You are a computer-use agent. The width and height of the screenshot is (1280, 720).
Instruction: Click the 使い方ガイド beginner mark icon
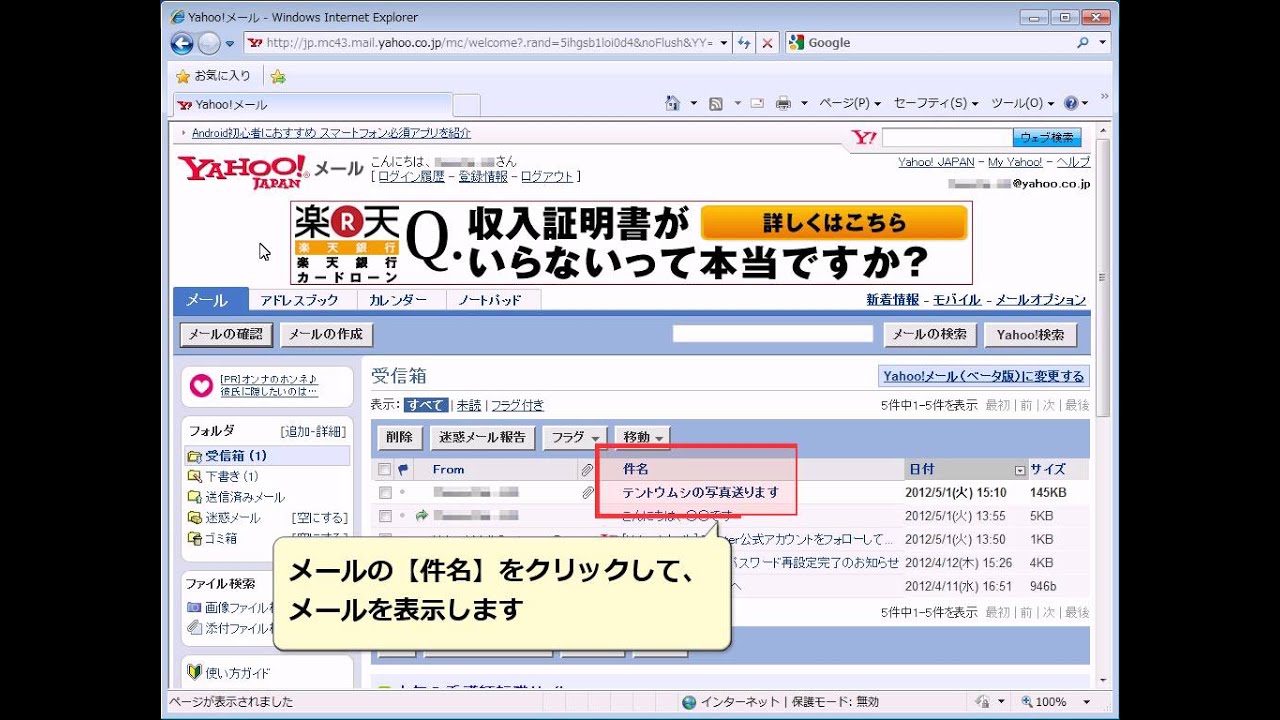click(194, 672)
